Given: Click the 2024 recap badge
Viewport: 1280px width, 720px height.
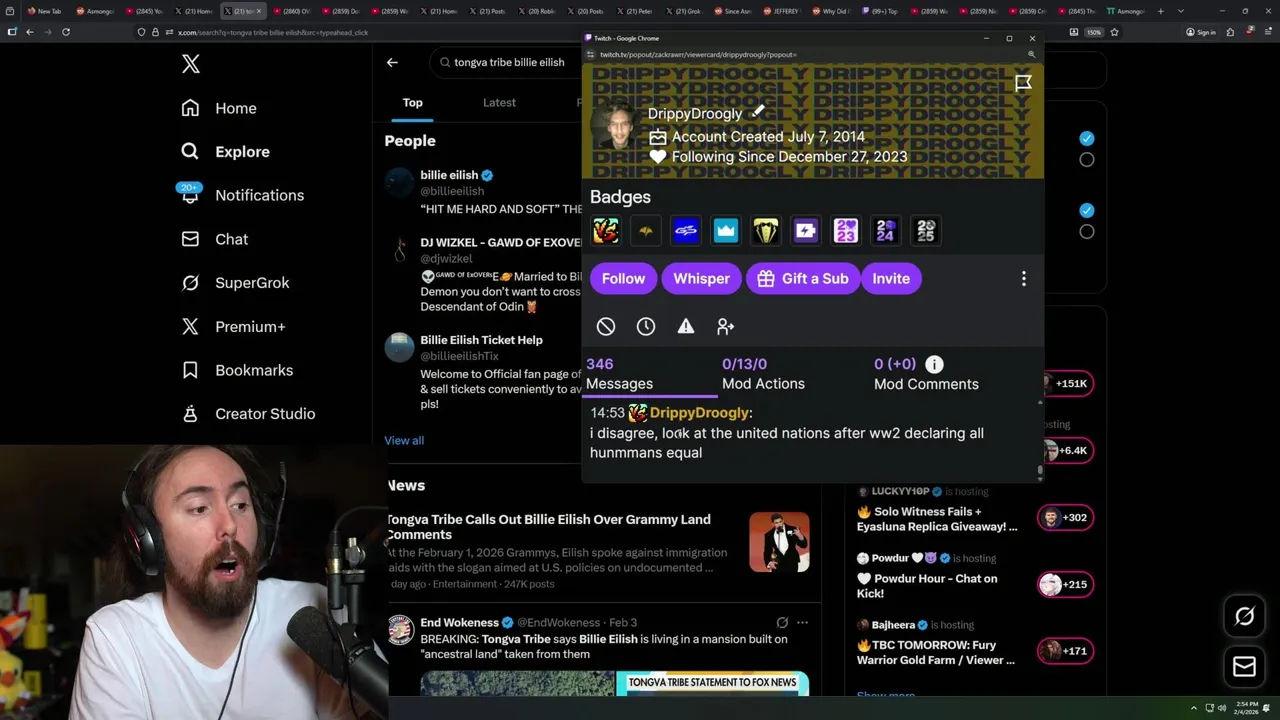Looking at the screenshot, I should 886,231.
